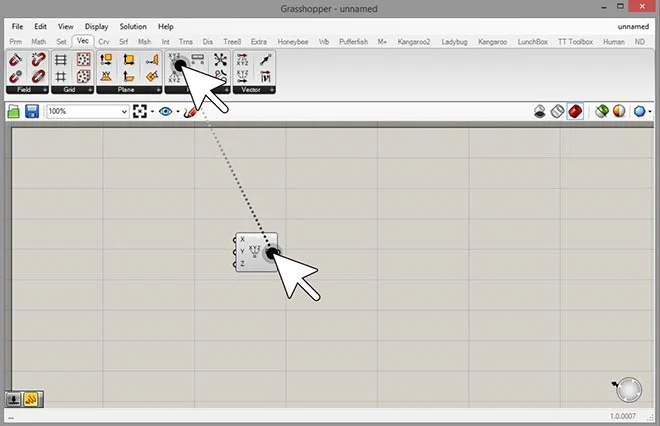Viewport: 660px width, 426px height.
Task: Select top-right plane icon in Plane panel
Action: point(152,60)
